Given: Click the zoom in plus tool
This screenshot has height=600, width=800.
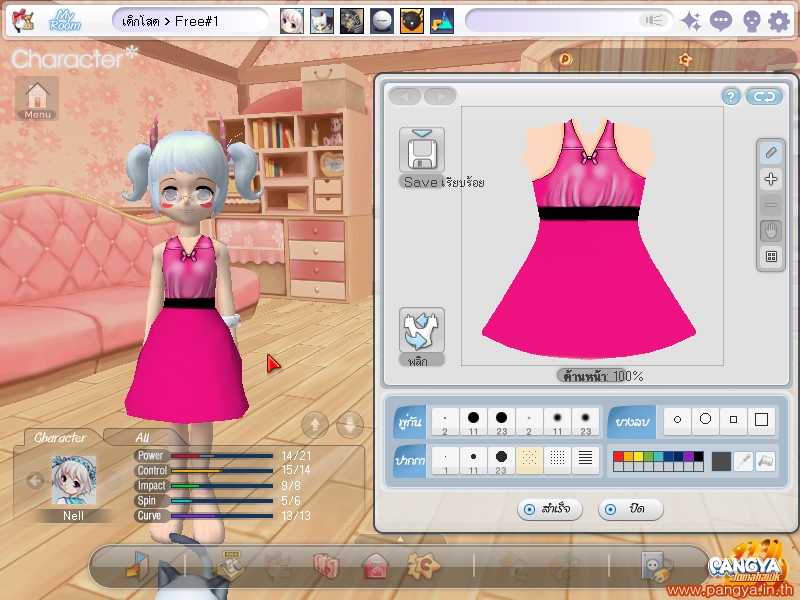Looking at the screenshot, I should pos(771,179).
